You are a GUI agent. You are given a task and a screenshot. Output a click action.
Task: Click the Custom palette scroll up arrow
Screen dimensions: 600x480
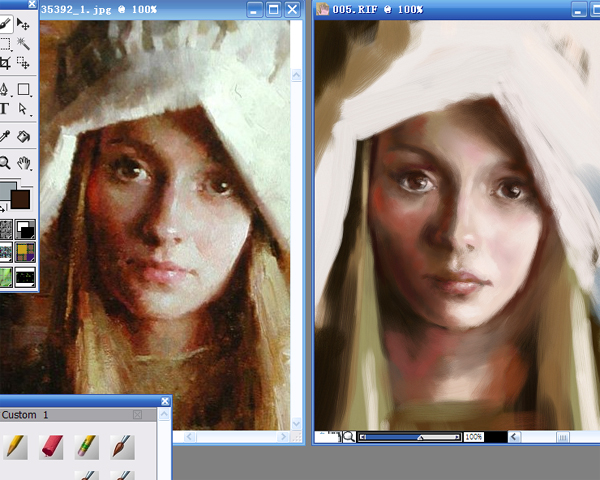(x=164, y=414)
